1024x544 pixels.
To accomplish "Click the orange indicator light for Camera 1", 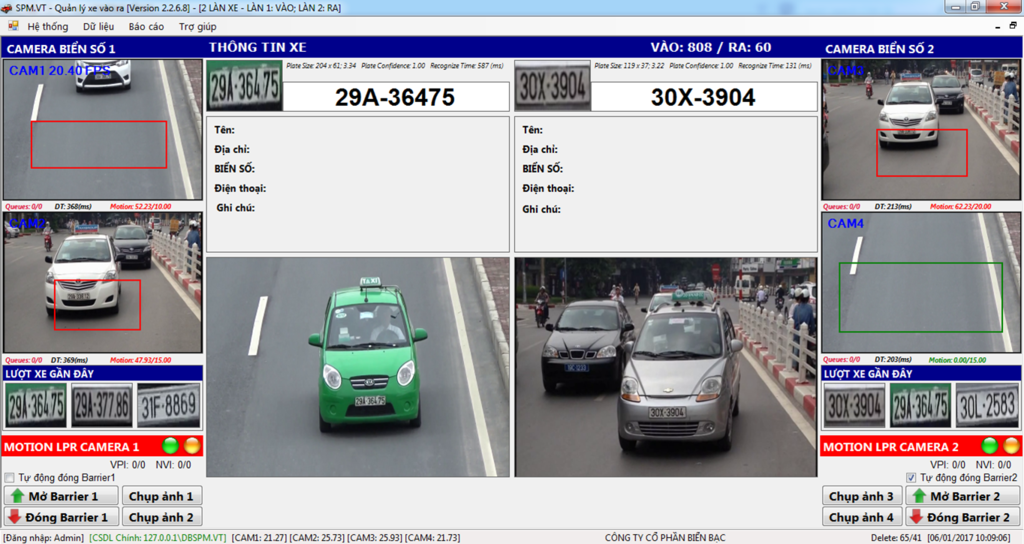I will [190, 446].
